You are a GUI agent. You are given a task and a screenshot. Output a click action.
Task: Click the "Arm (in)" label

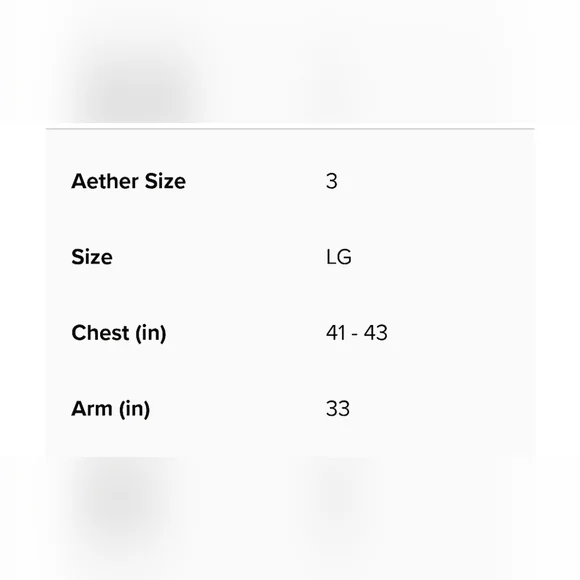coord(111,409)
